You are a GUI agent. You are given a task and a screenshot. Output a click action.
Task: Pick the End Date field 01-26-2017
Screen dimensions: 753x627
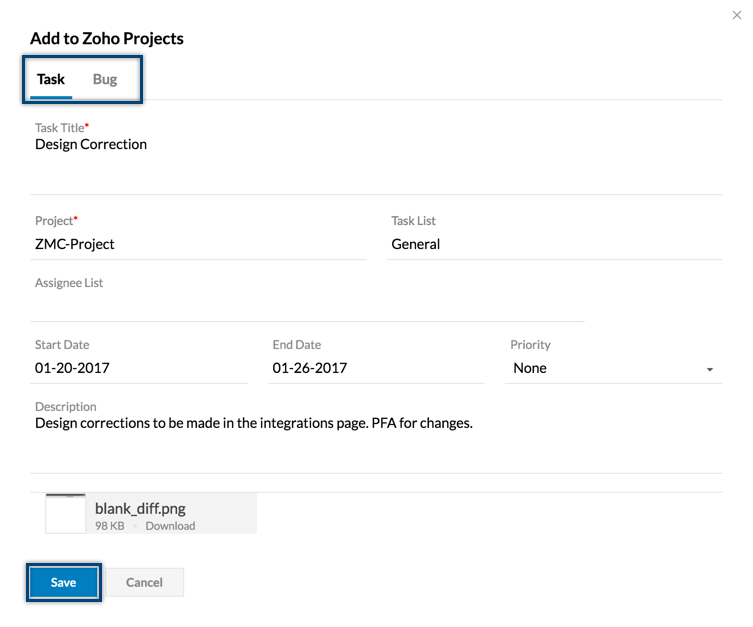click(x=377, y=368)
